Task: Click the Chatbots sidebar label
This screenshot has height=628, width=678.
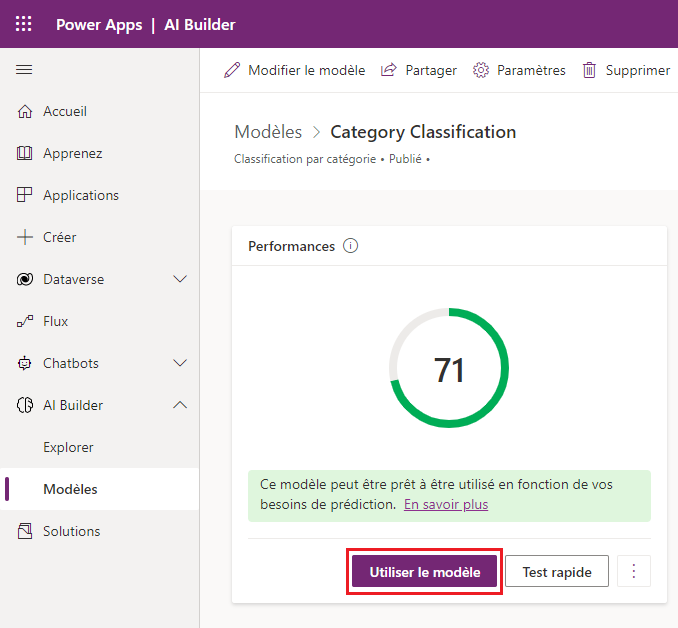Action: click(x=71, y=363)
